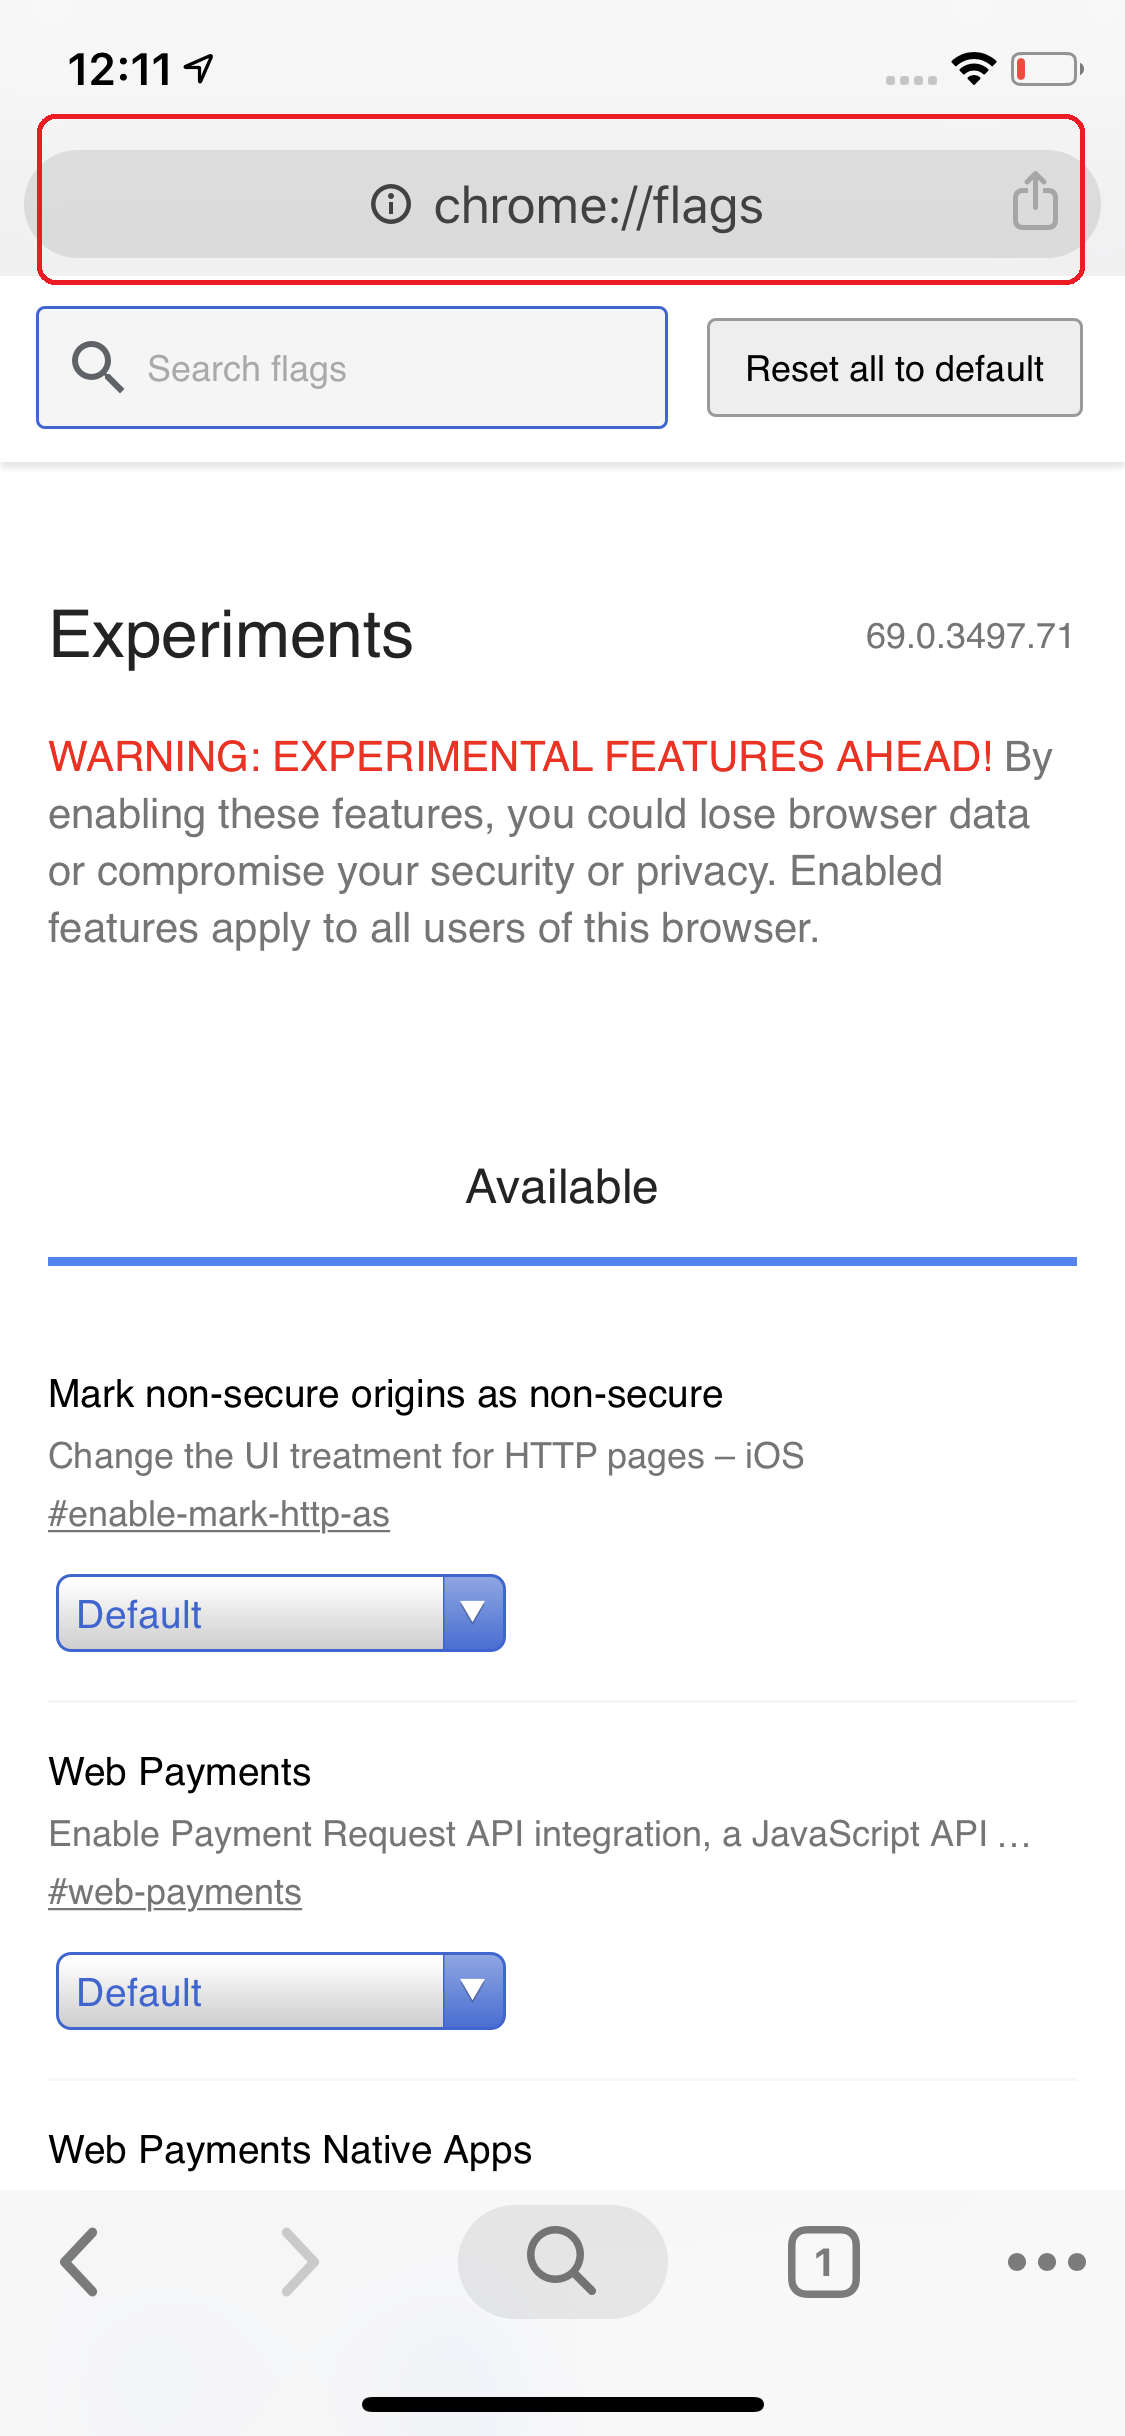Open Default dropdown for Web Payments
The width and height of the screenshot is (1125, 2436).
250,1991
